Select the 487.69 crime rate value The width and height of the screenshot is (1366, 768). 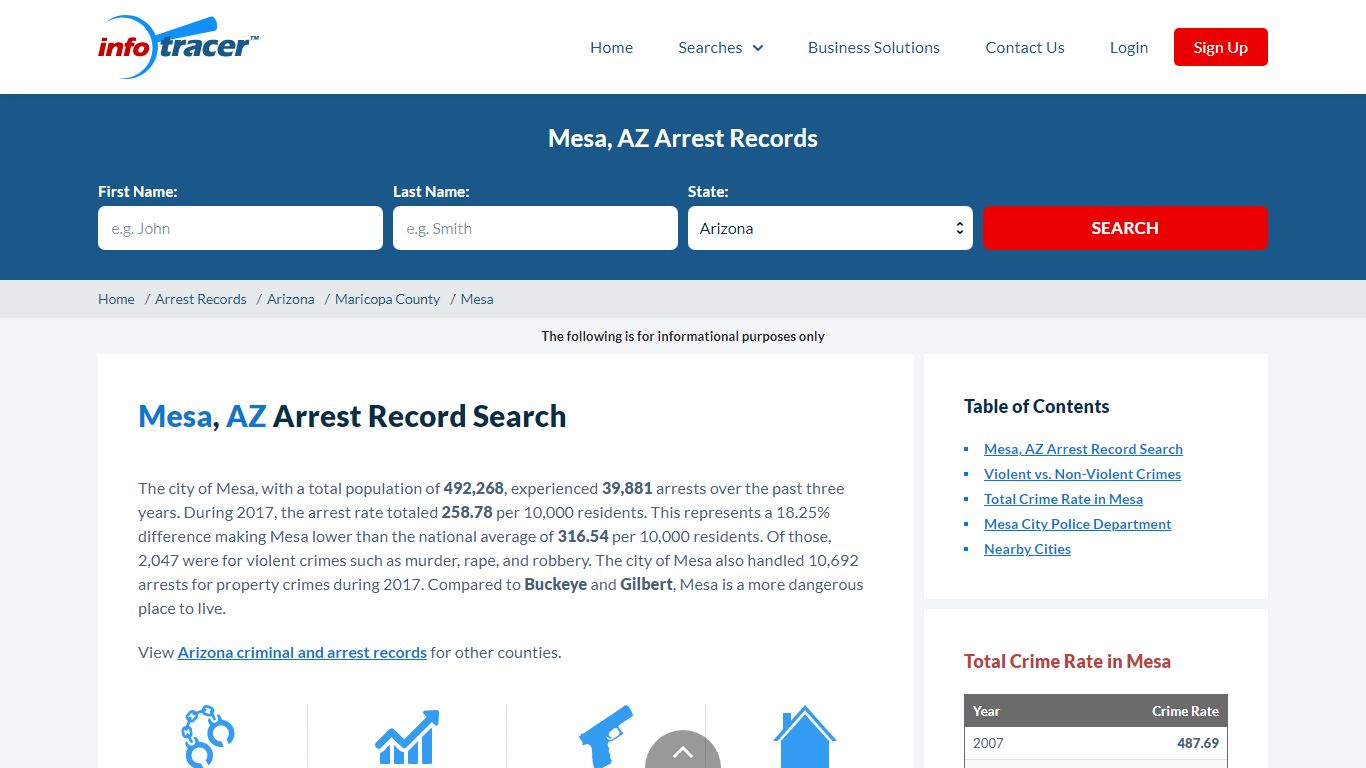click(x=1198, y=743)
